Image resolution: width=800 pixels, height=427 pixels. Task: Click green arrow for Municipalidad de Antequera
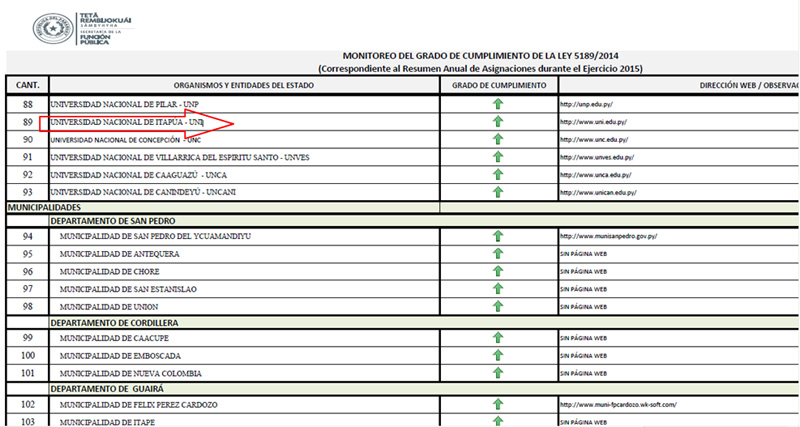pyautogui.click(x=498, y=254)
